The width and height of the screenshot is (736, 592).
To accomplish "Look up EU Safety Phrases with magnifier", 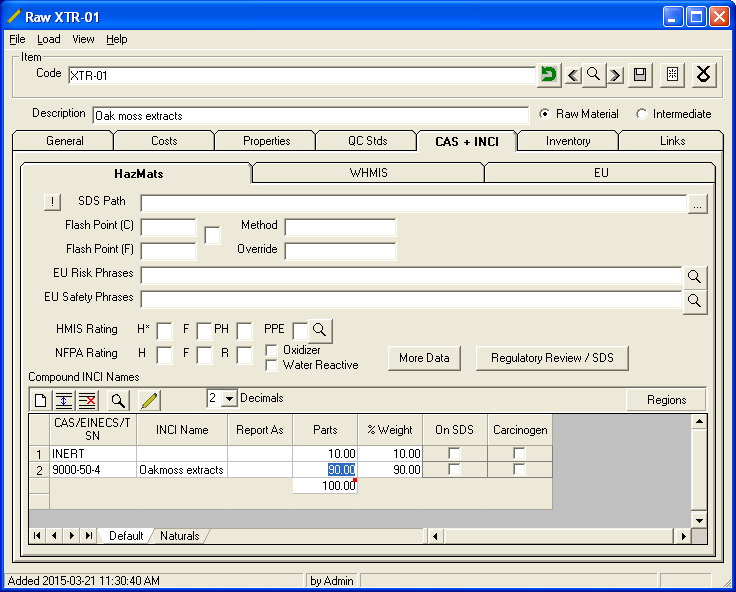I will pyautogui.click(x=694, y=300).
